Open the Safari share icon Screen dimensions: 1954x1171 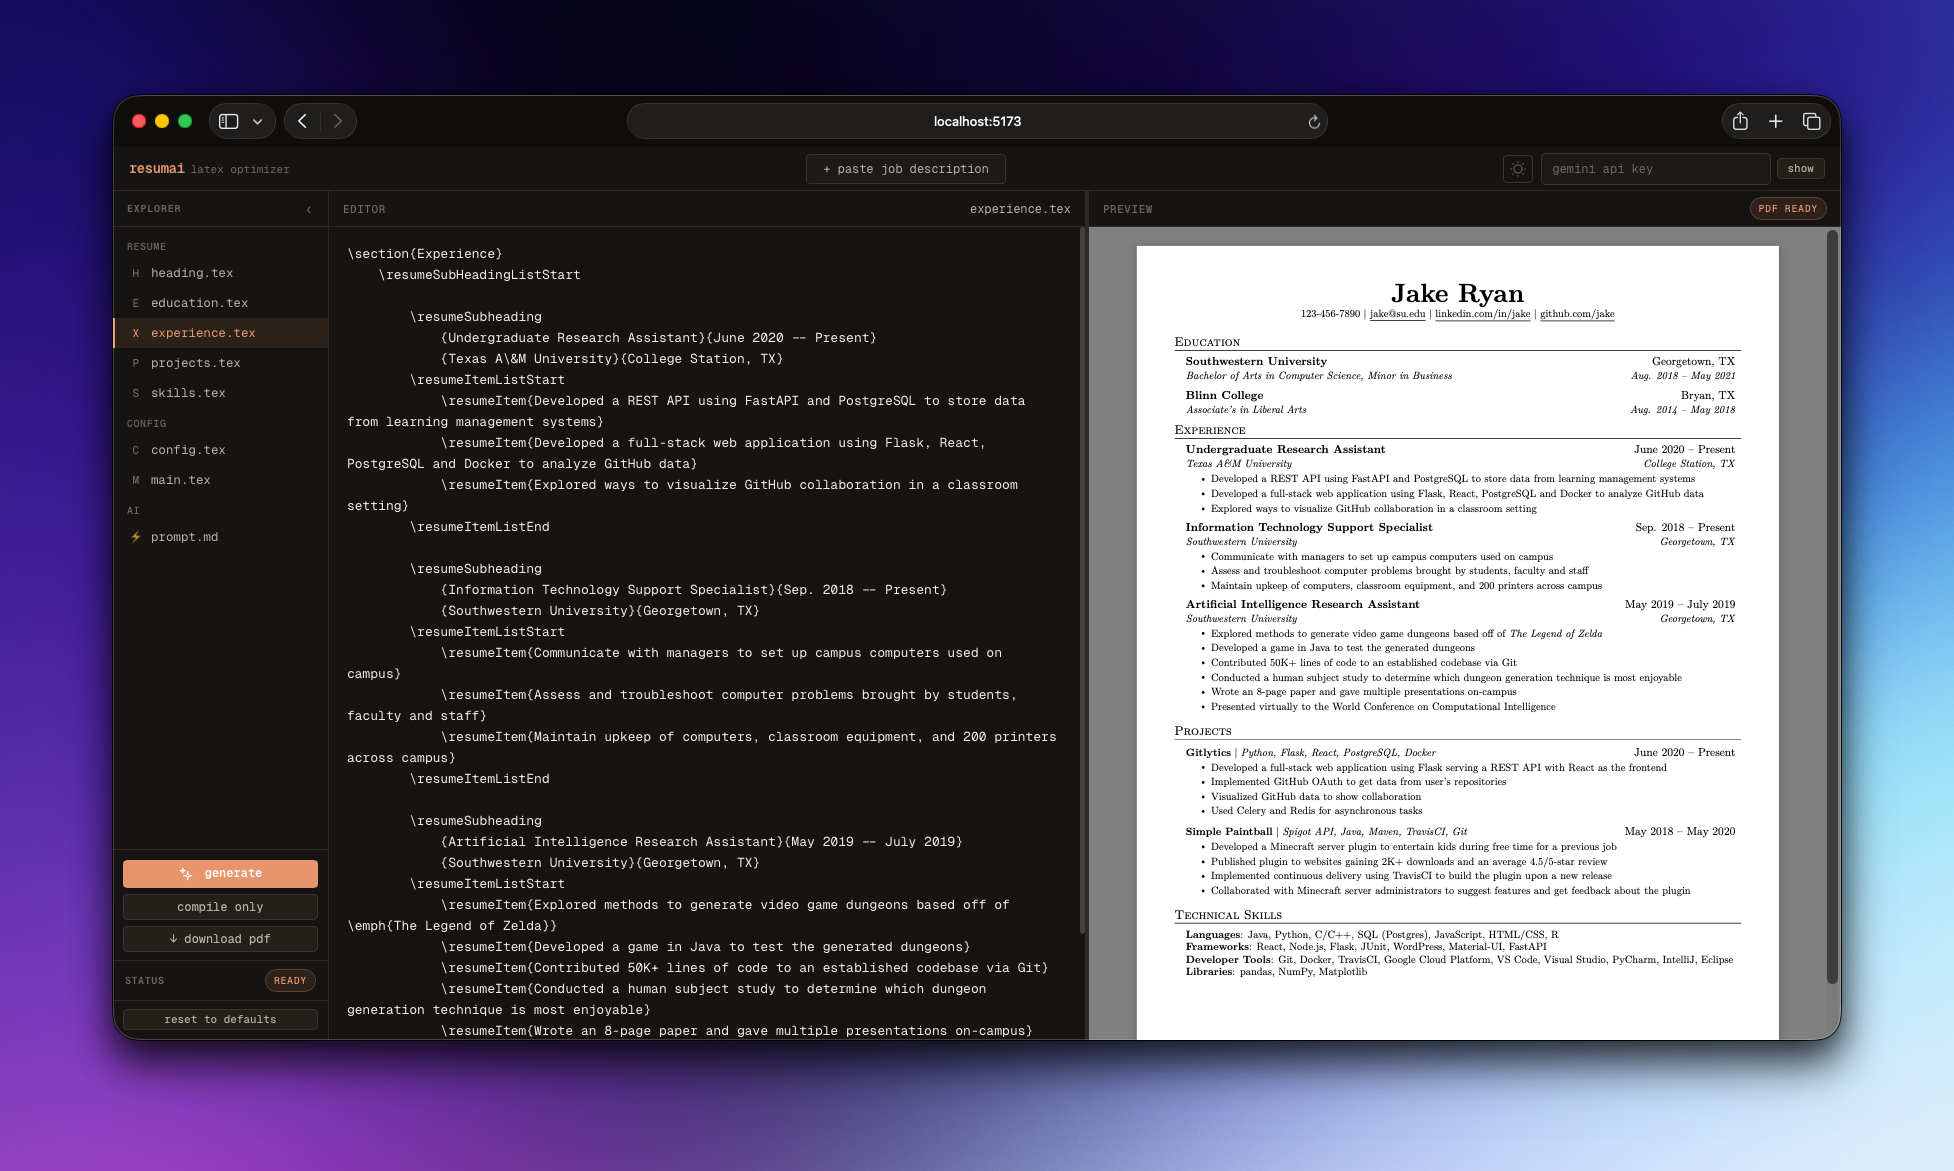tap(1740, 121)
